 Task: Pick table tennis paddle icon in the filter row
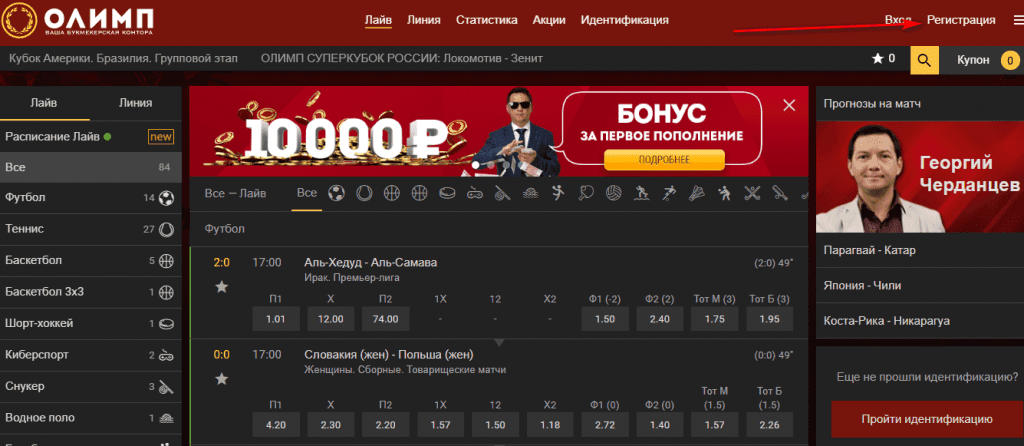tap(585, 193)
